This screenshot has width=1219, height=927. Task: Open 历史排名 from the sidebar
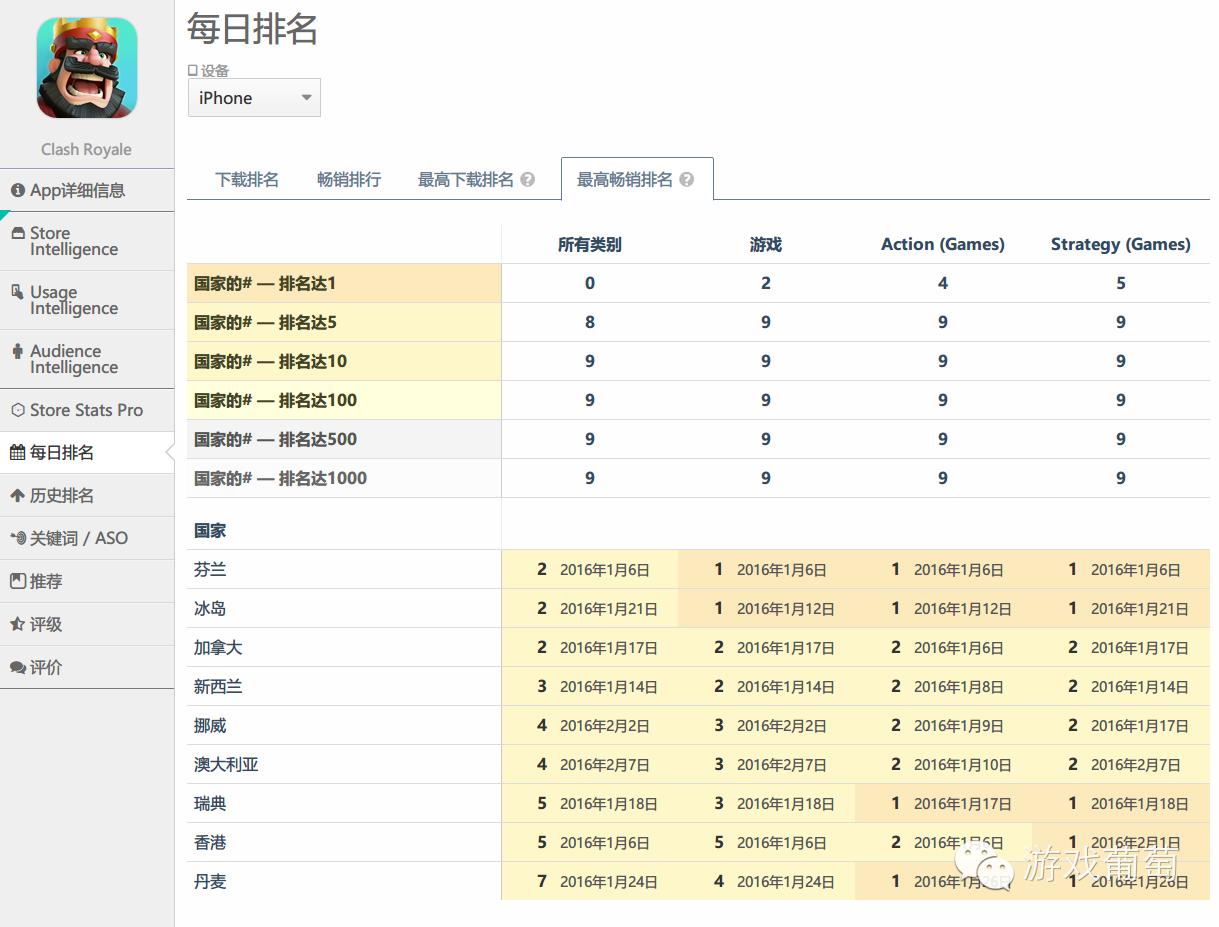click(x=17, y=495)
